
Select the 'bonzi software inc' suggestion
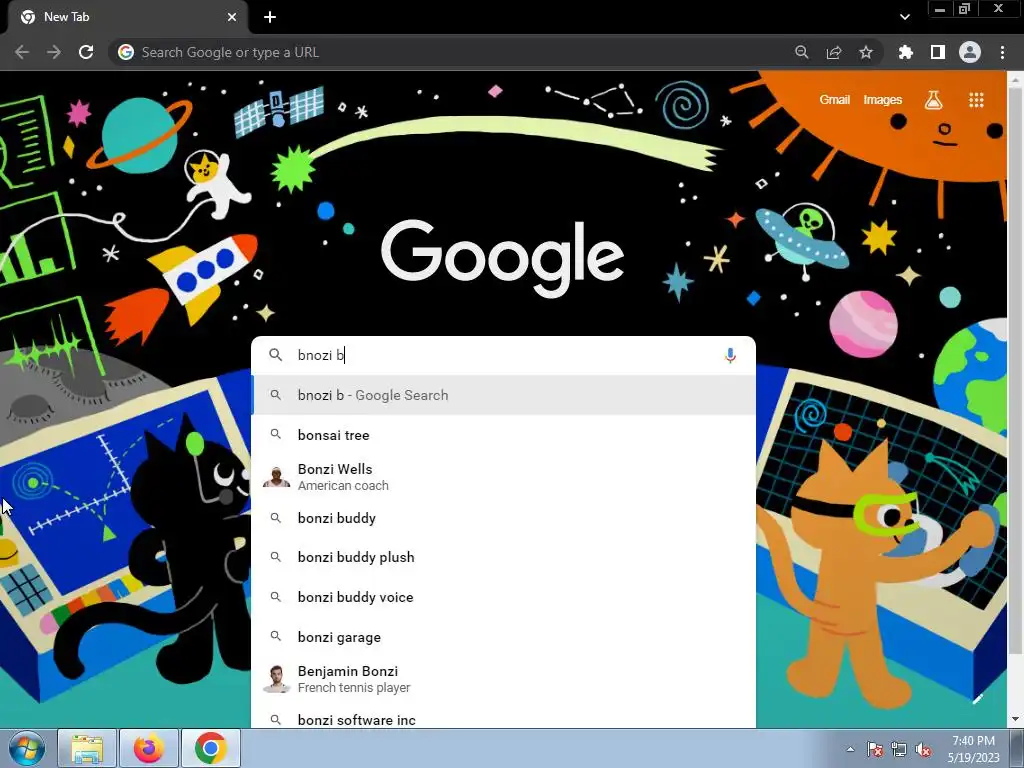pyautogui.click(x=504, y=717)
